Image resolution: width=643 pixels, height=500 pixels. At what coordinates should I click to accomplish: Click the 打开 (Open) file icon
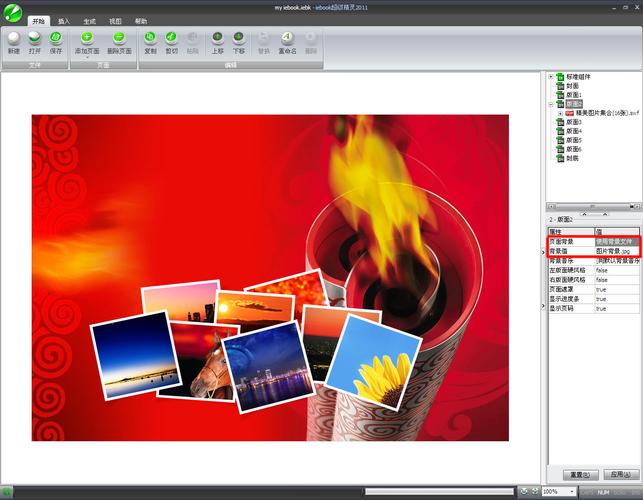35,39
